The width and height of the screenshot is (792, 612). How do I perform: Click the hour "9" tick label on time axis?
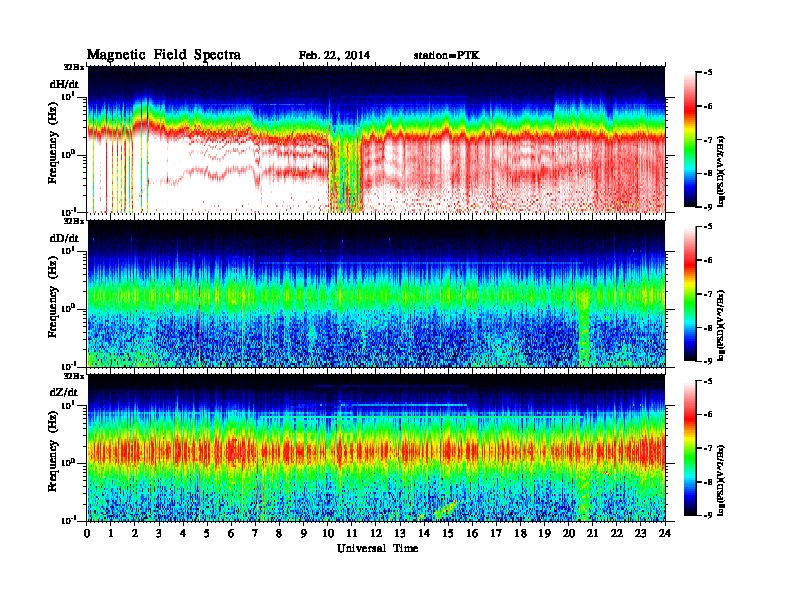(304, 534)
